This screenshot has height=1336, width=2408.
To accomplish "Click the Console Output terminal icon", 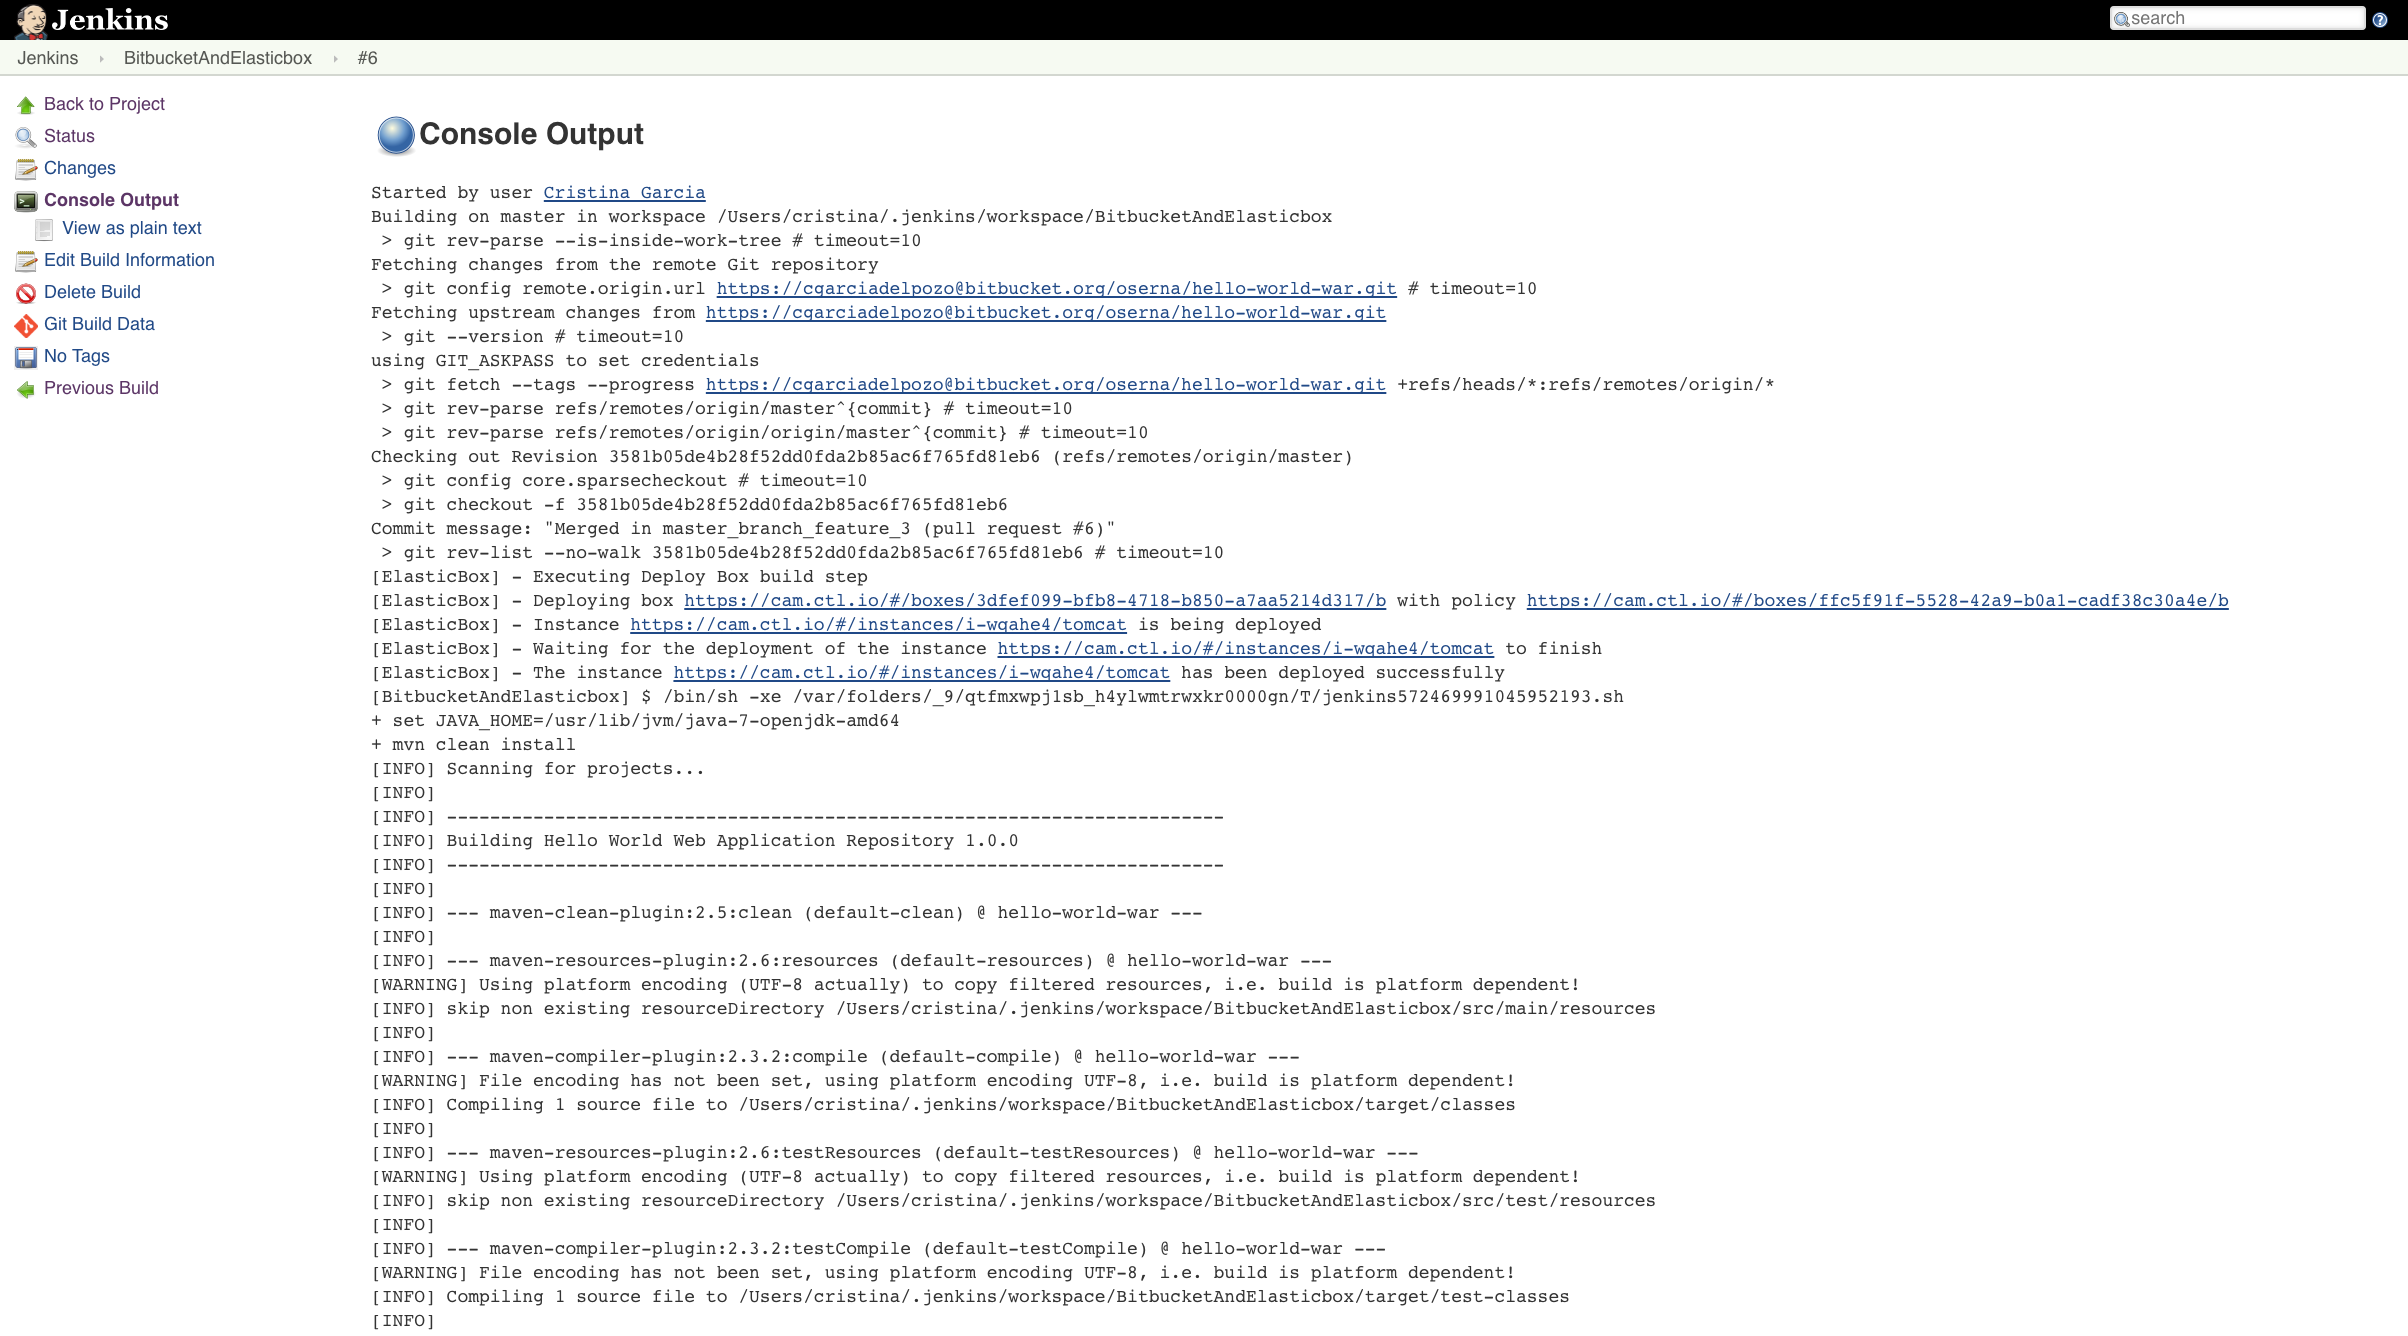I will point(26,201).
